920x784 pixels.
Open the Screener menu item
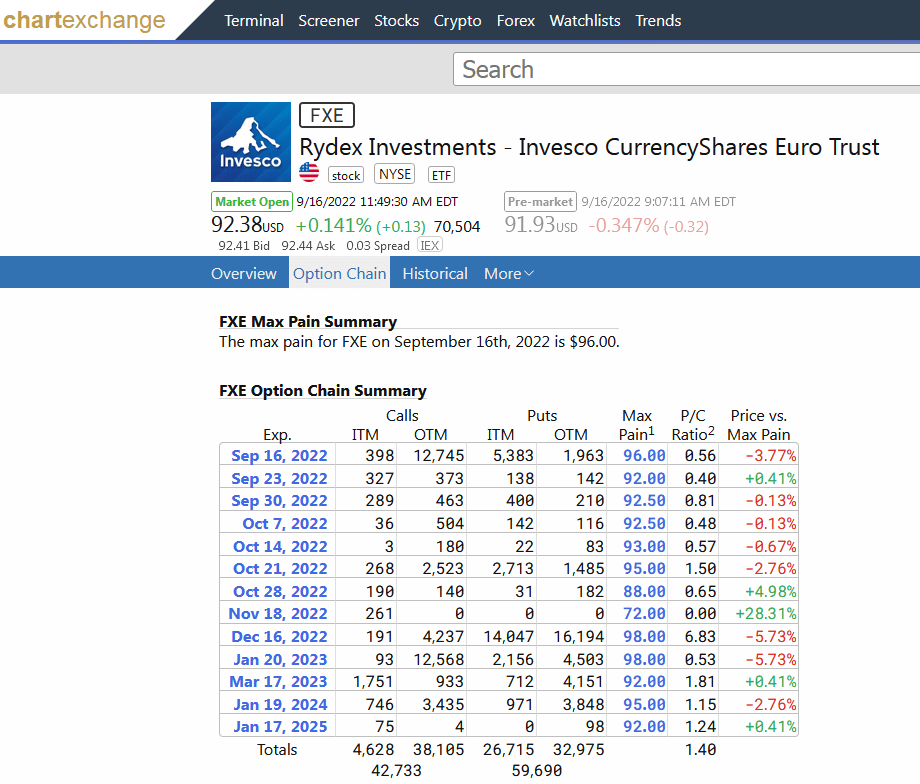tap(328, 20)
